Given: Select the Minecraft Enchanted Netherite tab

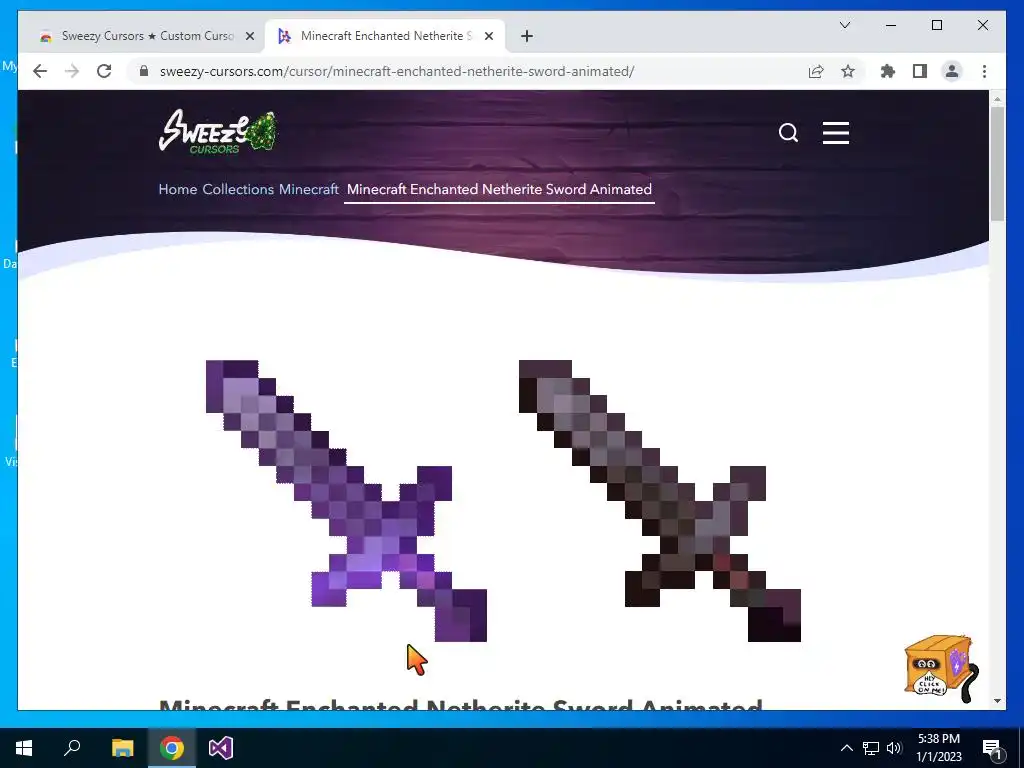Looking at the screenshot, I should (x=385, y=36).
